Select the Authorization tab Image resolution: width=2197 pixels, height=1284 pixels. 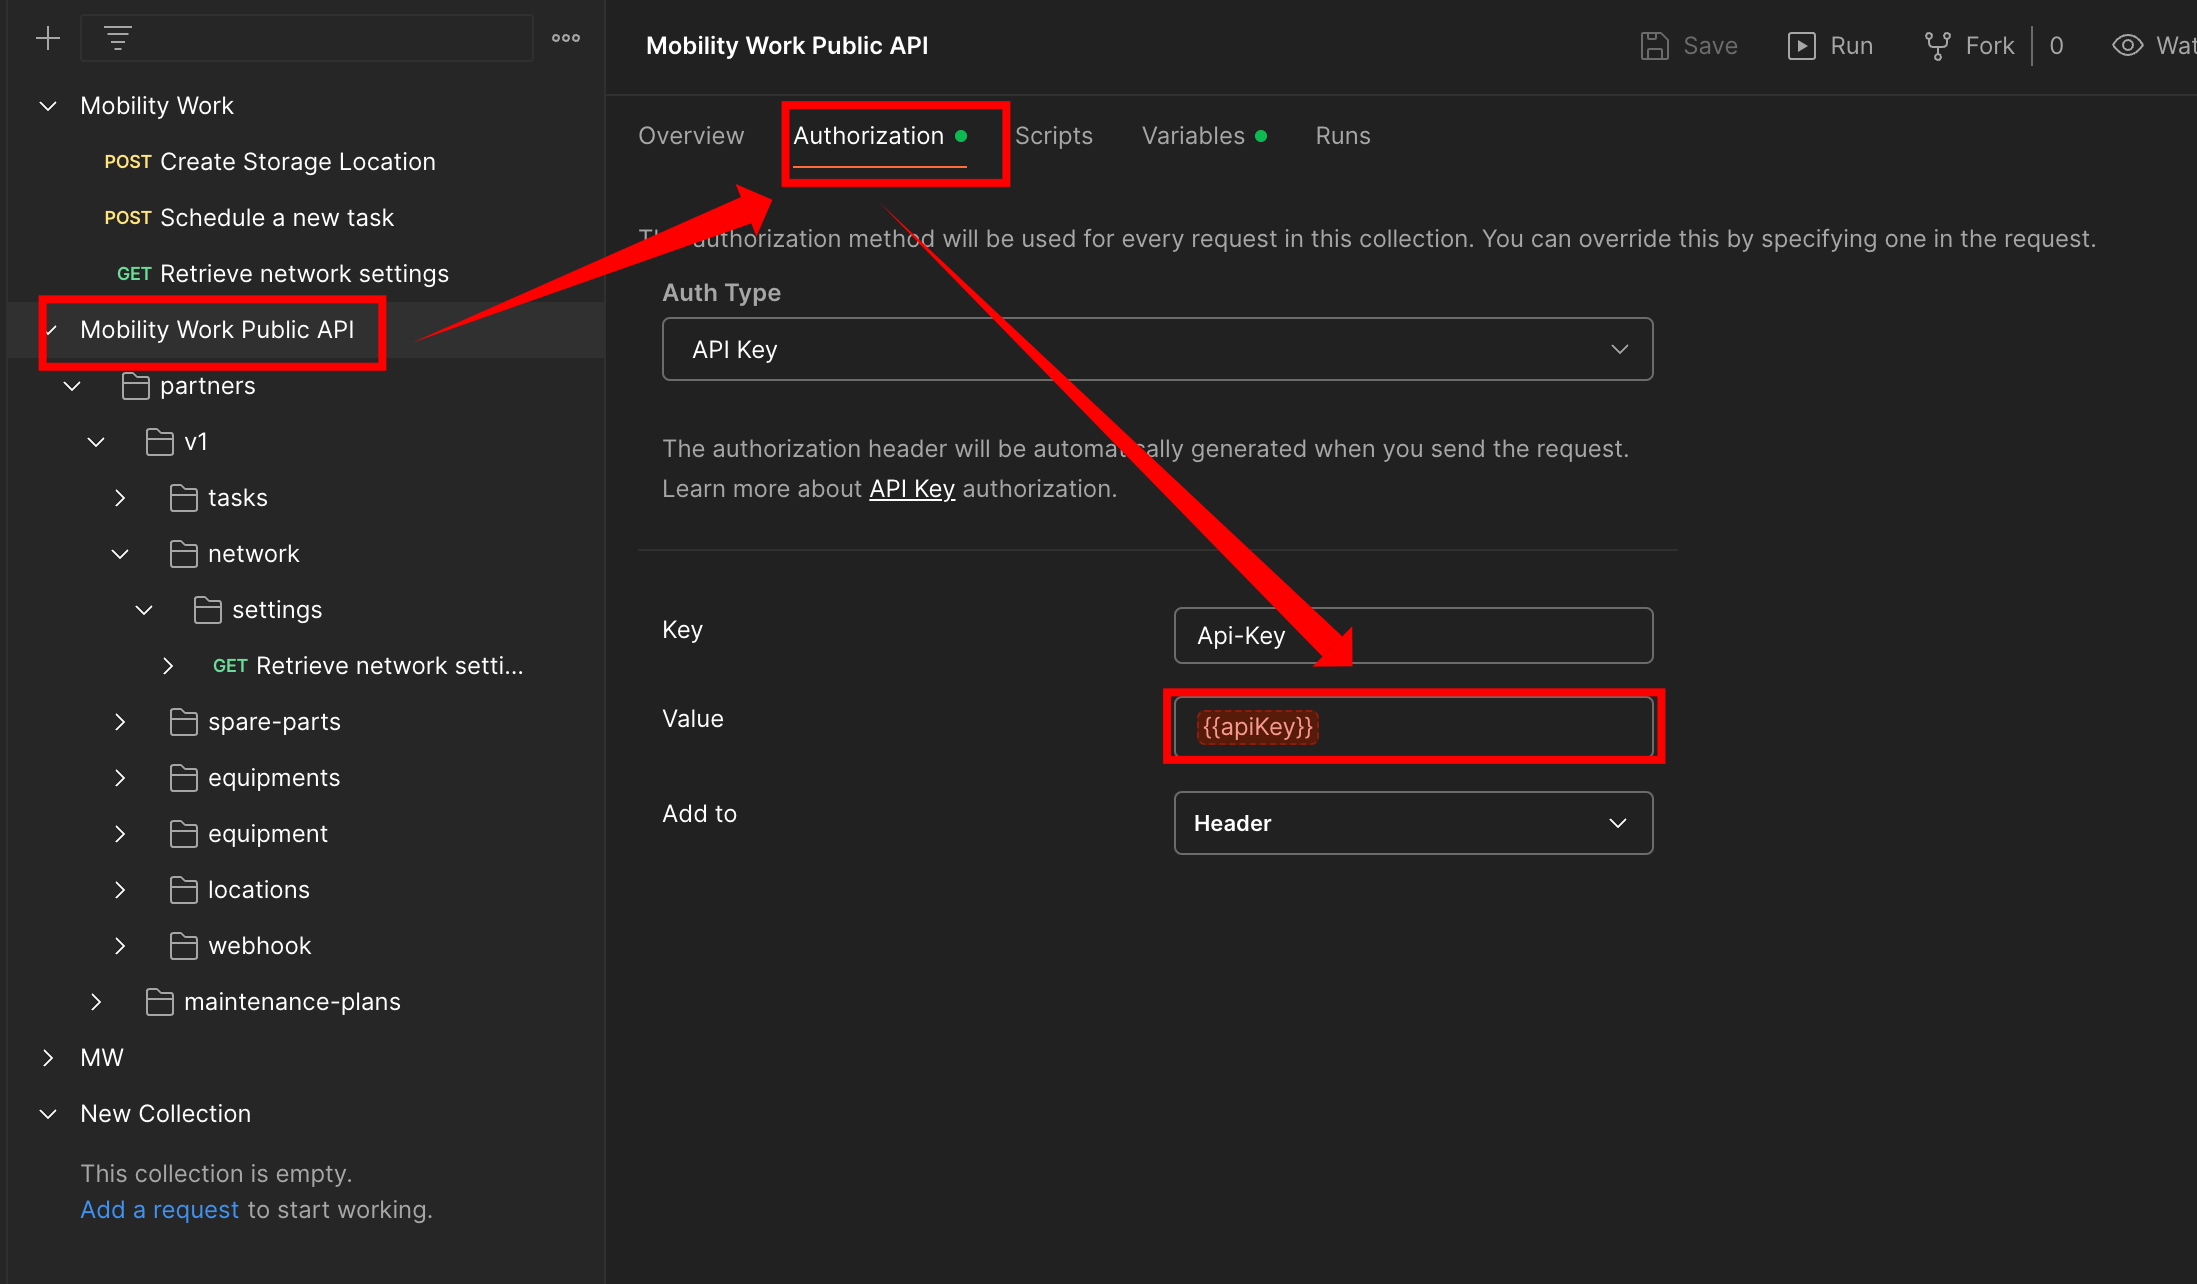(880, 136)
